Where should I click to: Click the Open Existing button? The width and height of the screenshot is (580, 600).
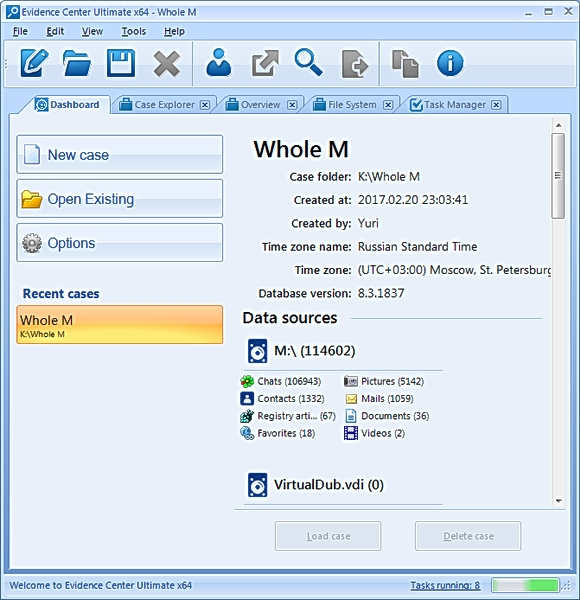click(x=120, y=199)
